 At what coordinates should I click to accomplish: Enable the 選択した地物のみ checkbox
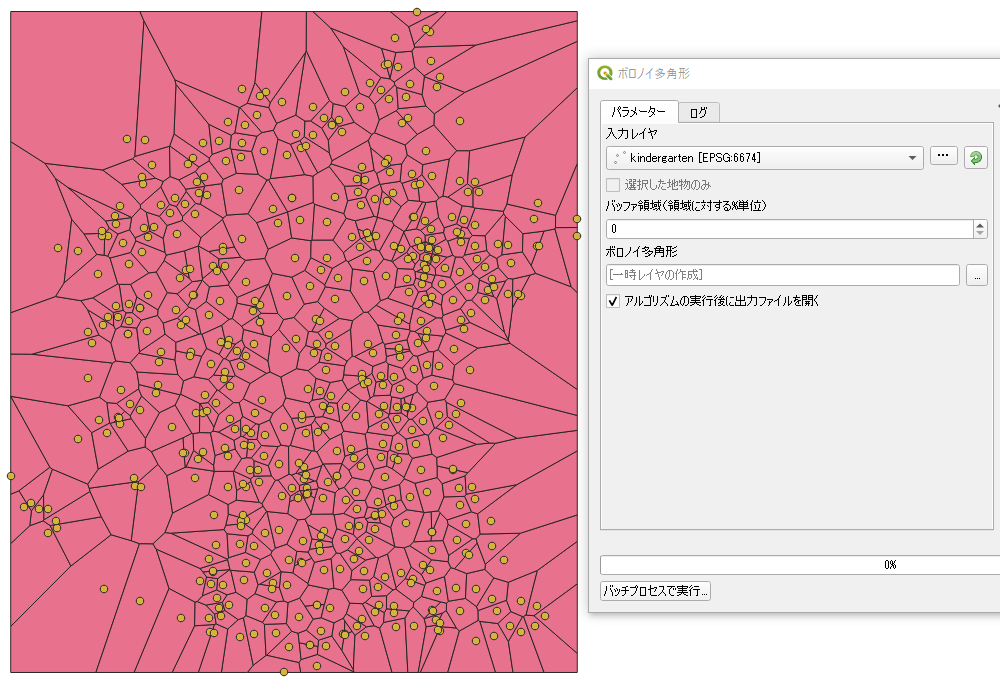pyautogui.click(x=613, y=185)
